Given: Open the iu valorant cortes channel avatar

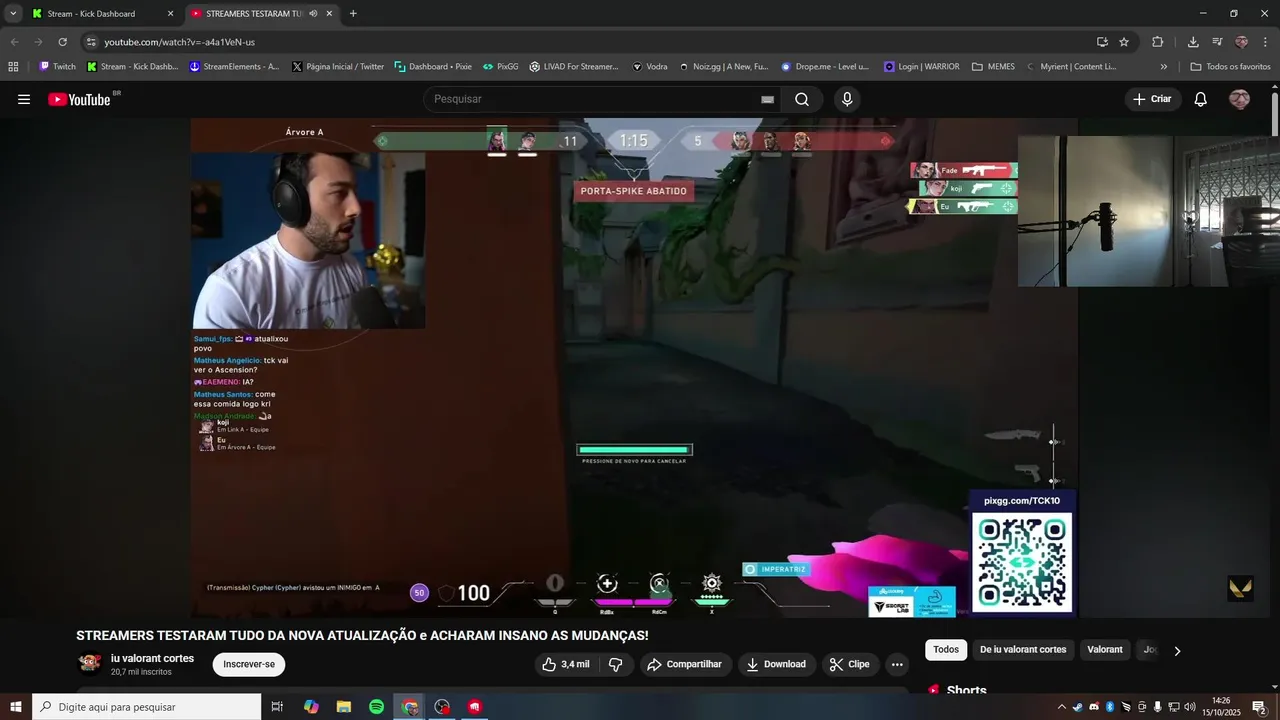Looking at the screenshot, I should (90, 664).
